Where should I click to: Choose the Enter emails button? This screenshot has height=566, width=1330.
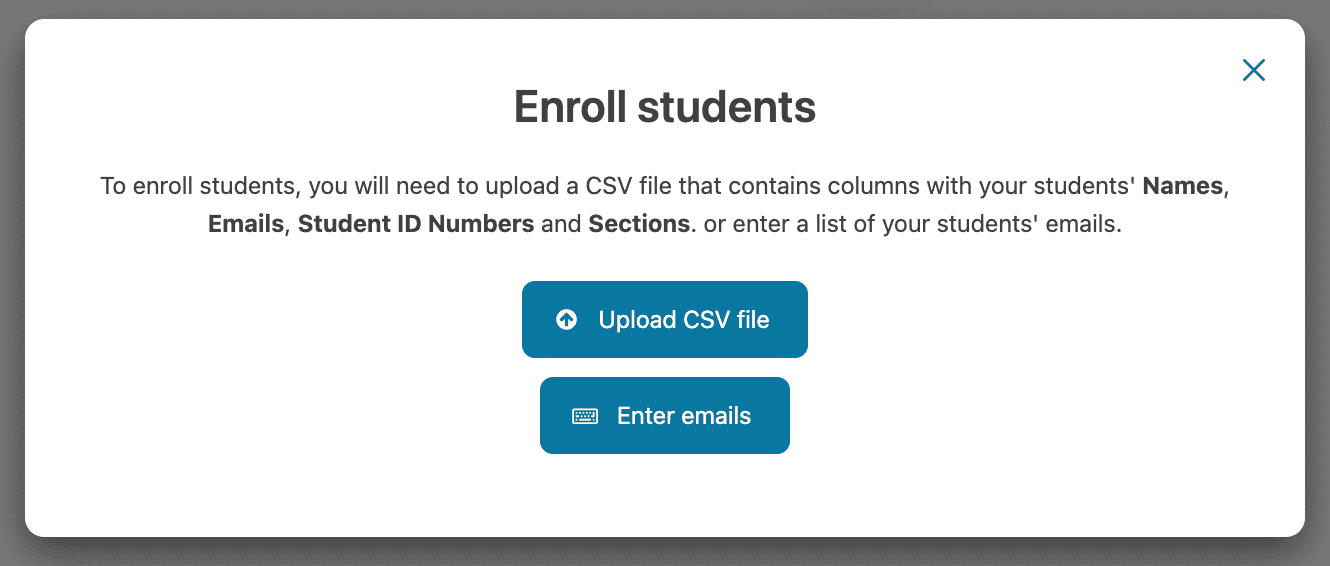(664, 416)
